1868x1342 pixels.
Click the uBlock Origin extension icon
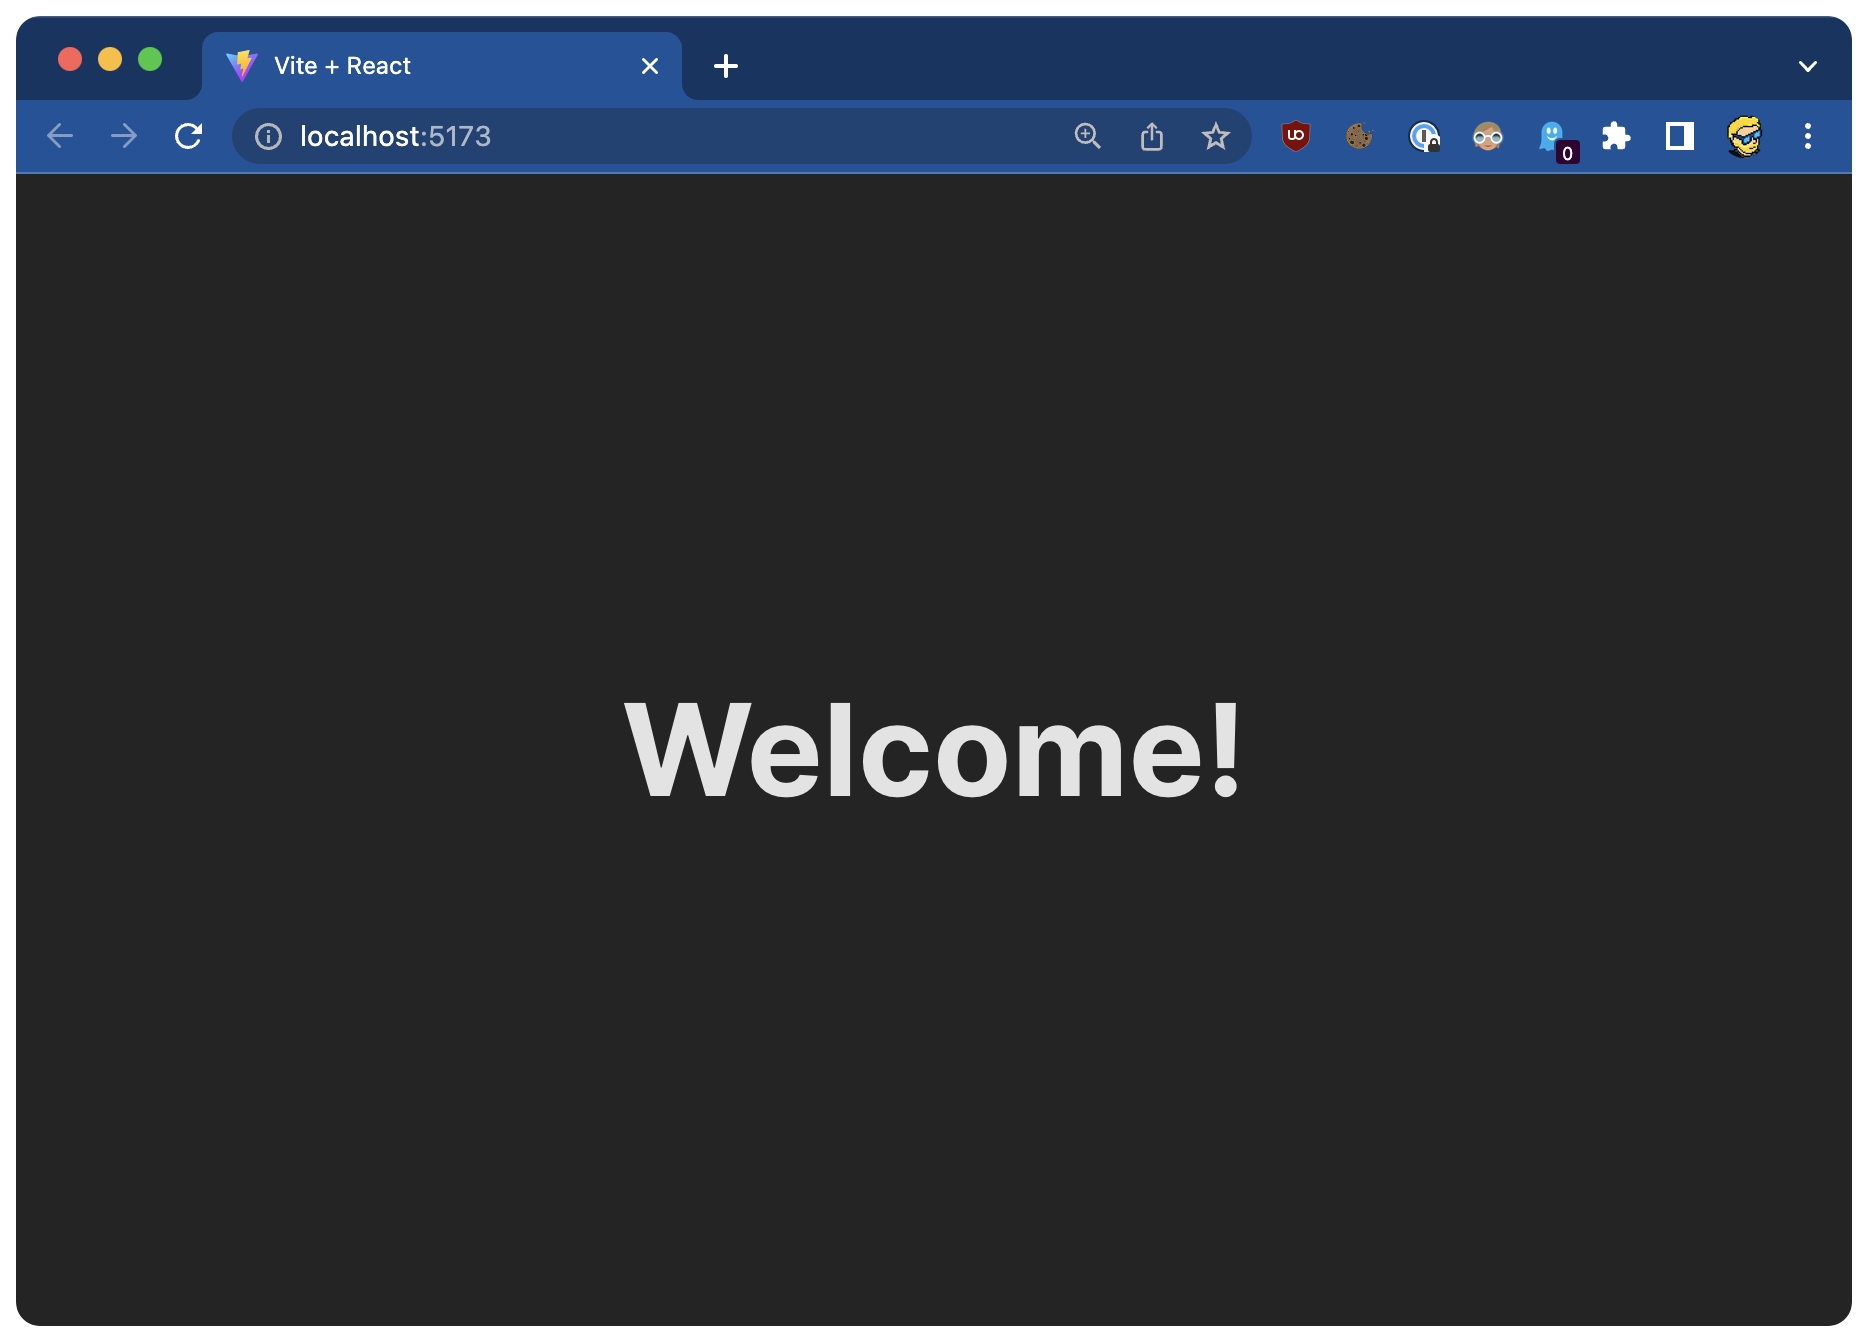coord(1295,136)
